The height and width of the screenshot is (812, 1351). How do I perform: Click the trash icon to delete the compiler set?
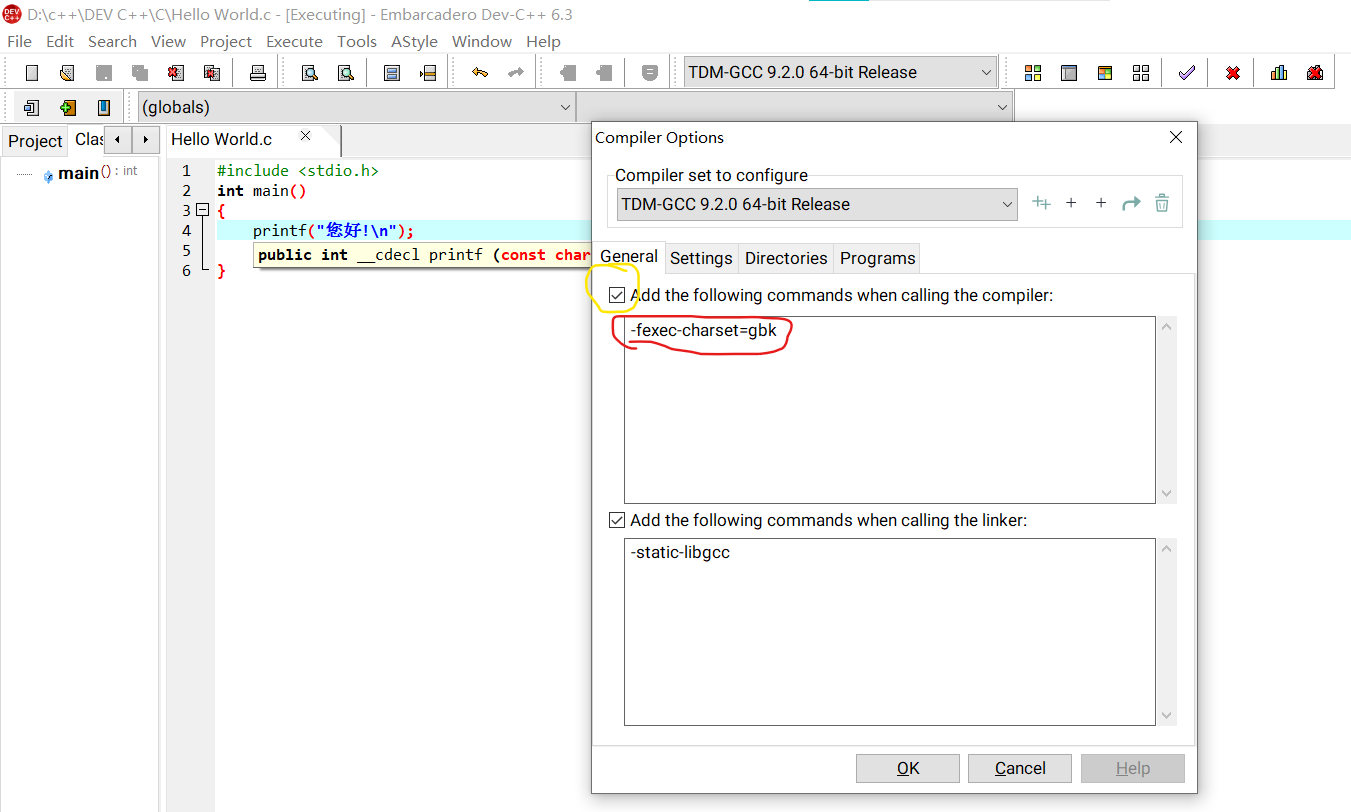coord(1161,203)
